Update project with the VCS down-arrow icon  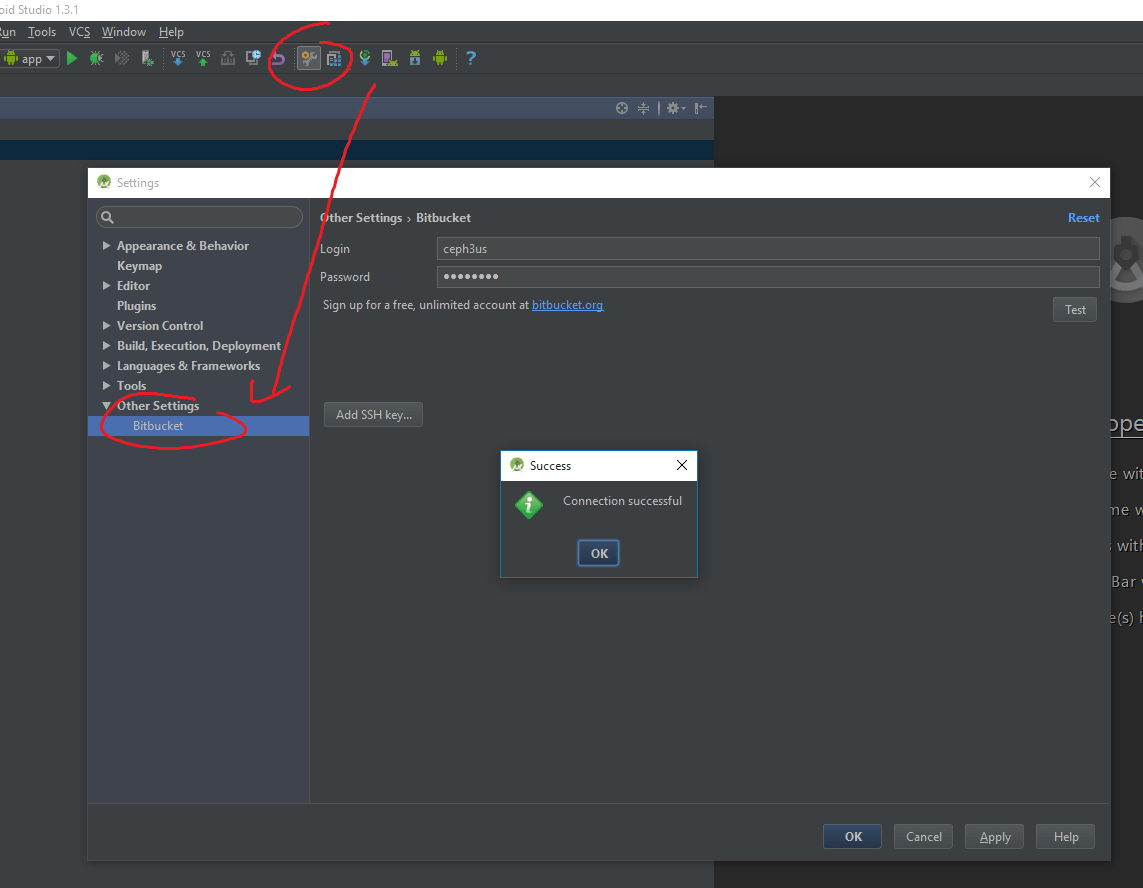point(177,57)
